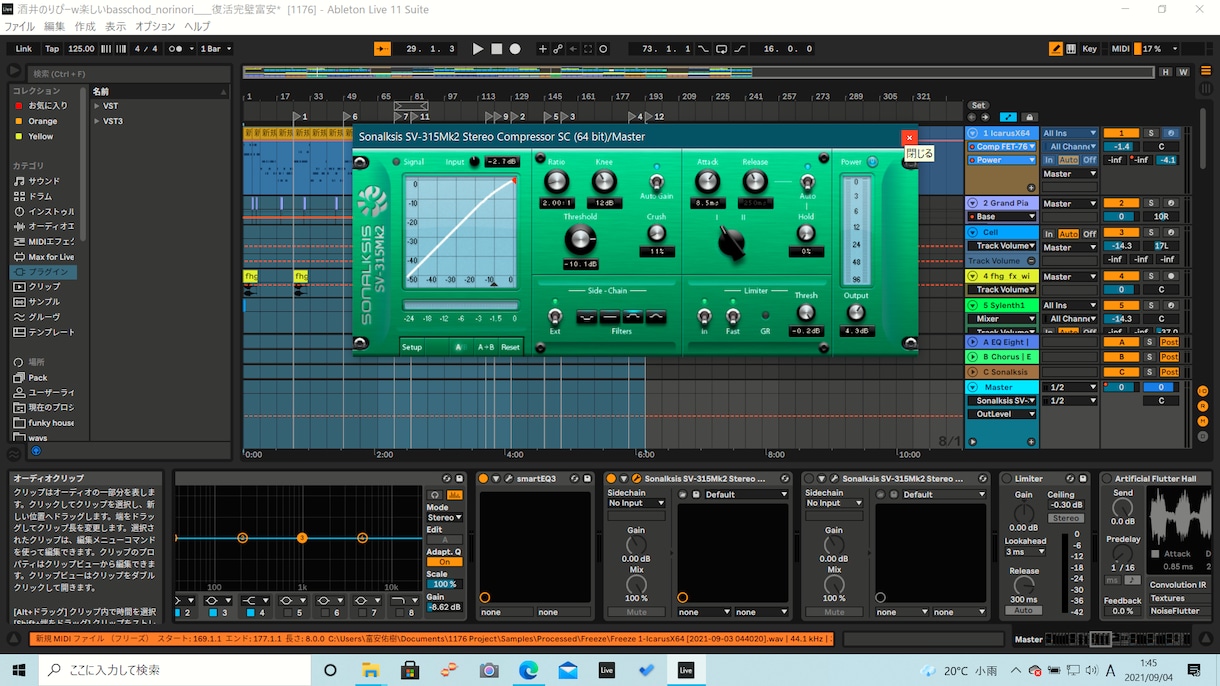Toggle compressor Power switch in Sonalksis plugin
1220x686 pixels.
coord(872,162)
